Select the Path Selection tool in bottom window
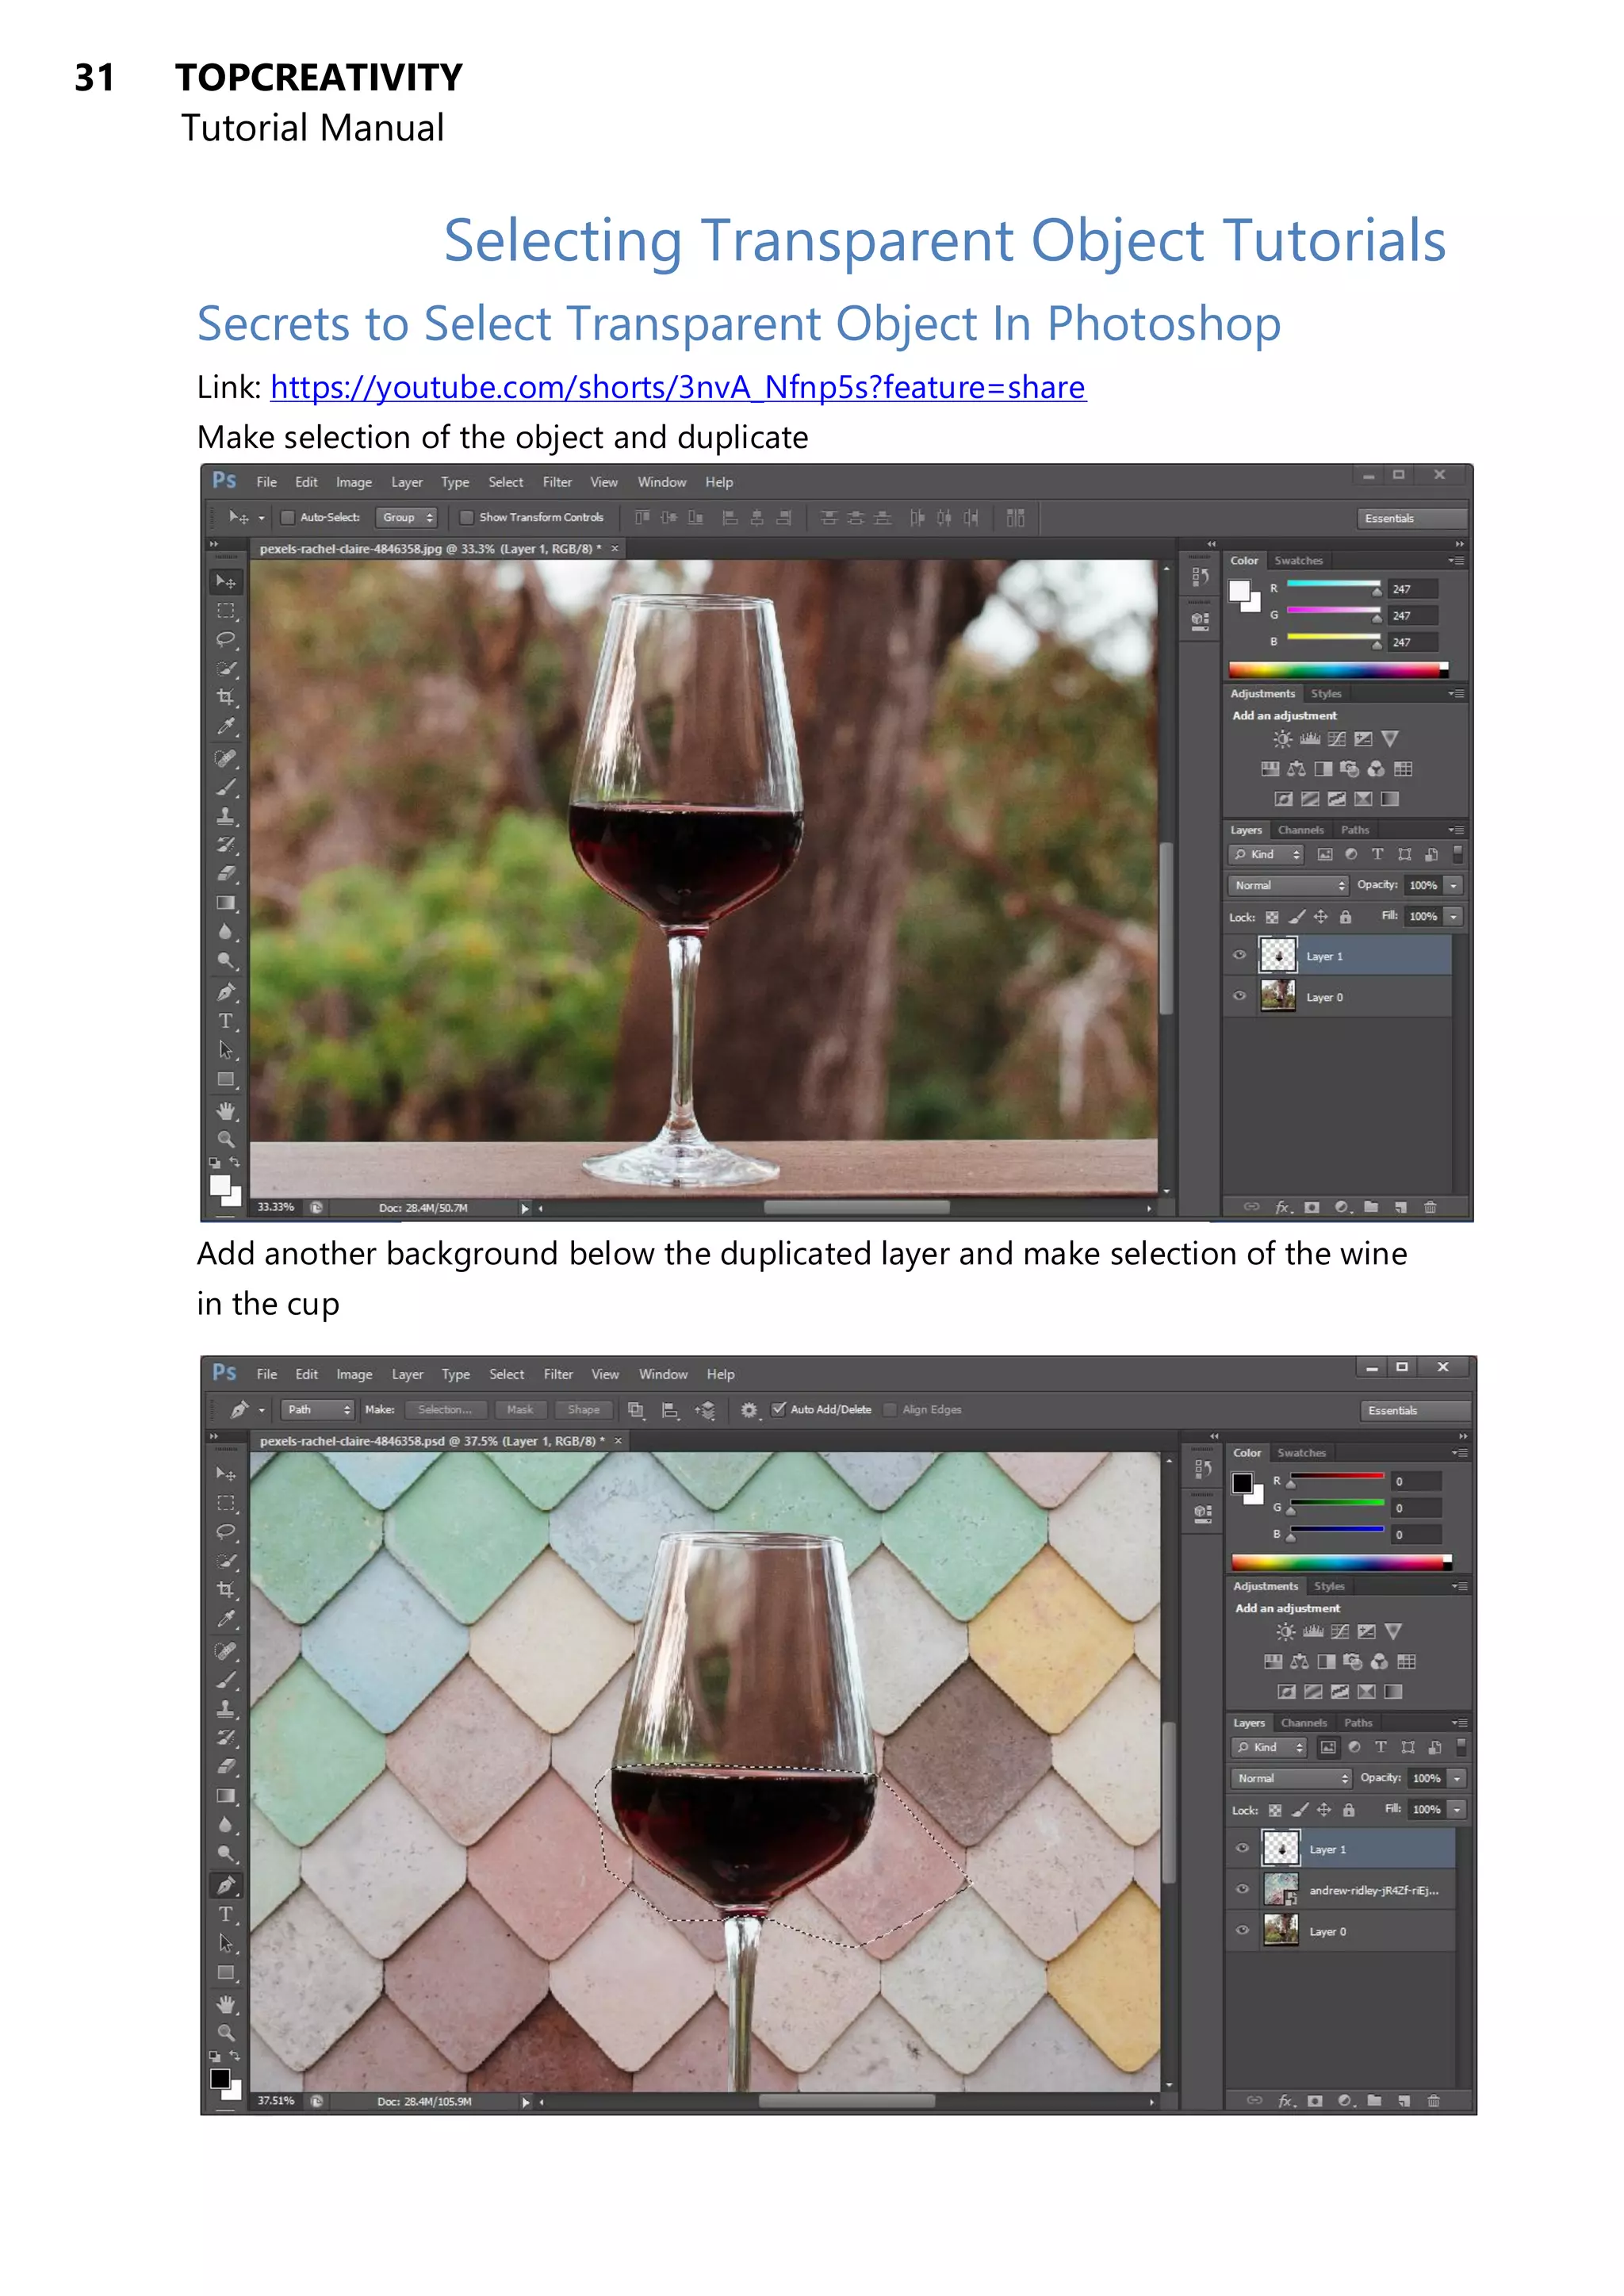 pos(226,1943)
